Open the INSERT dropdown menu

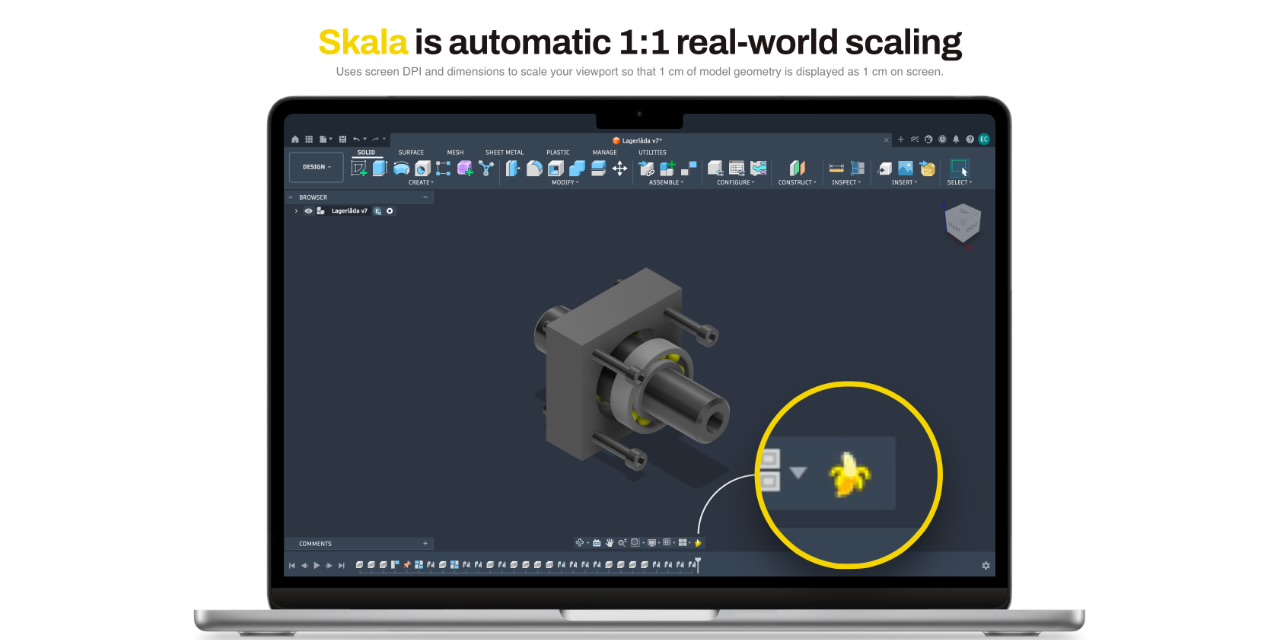point(906,182)
